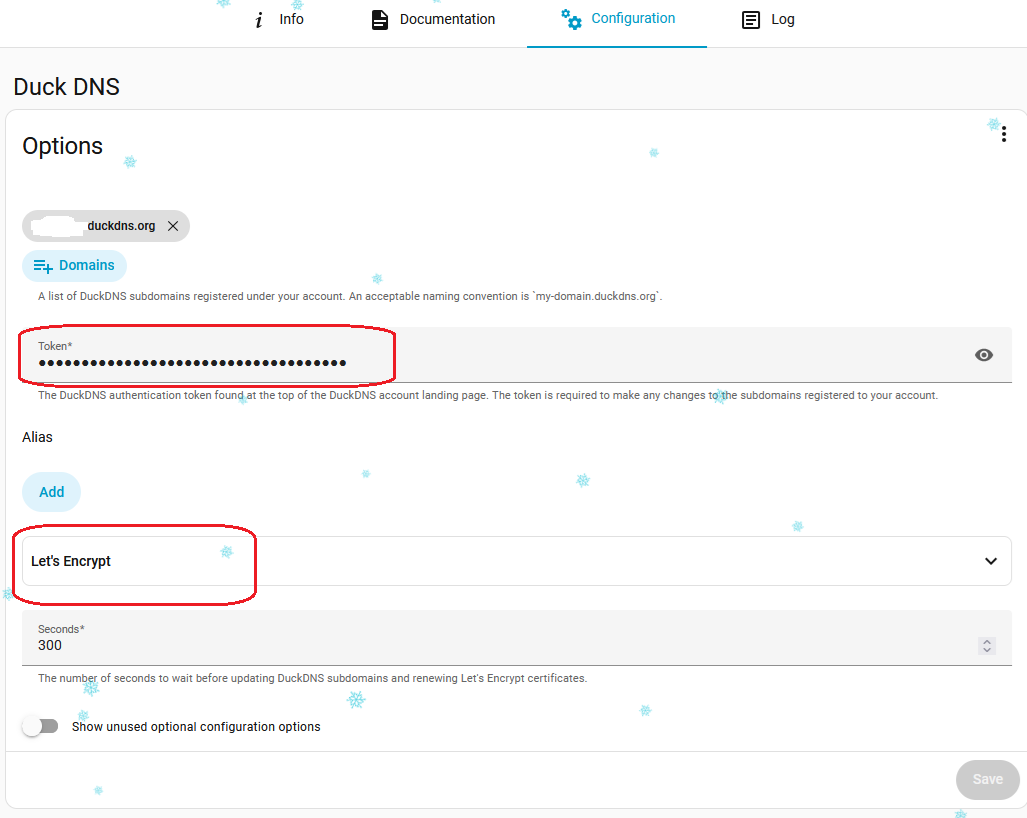Click the Documentation page icon

pyautogui.click(x=380, y=20)
